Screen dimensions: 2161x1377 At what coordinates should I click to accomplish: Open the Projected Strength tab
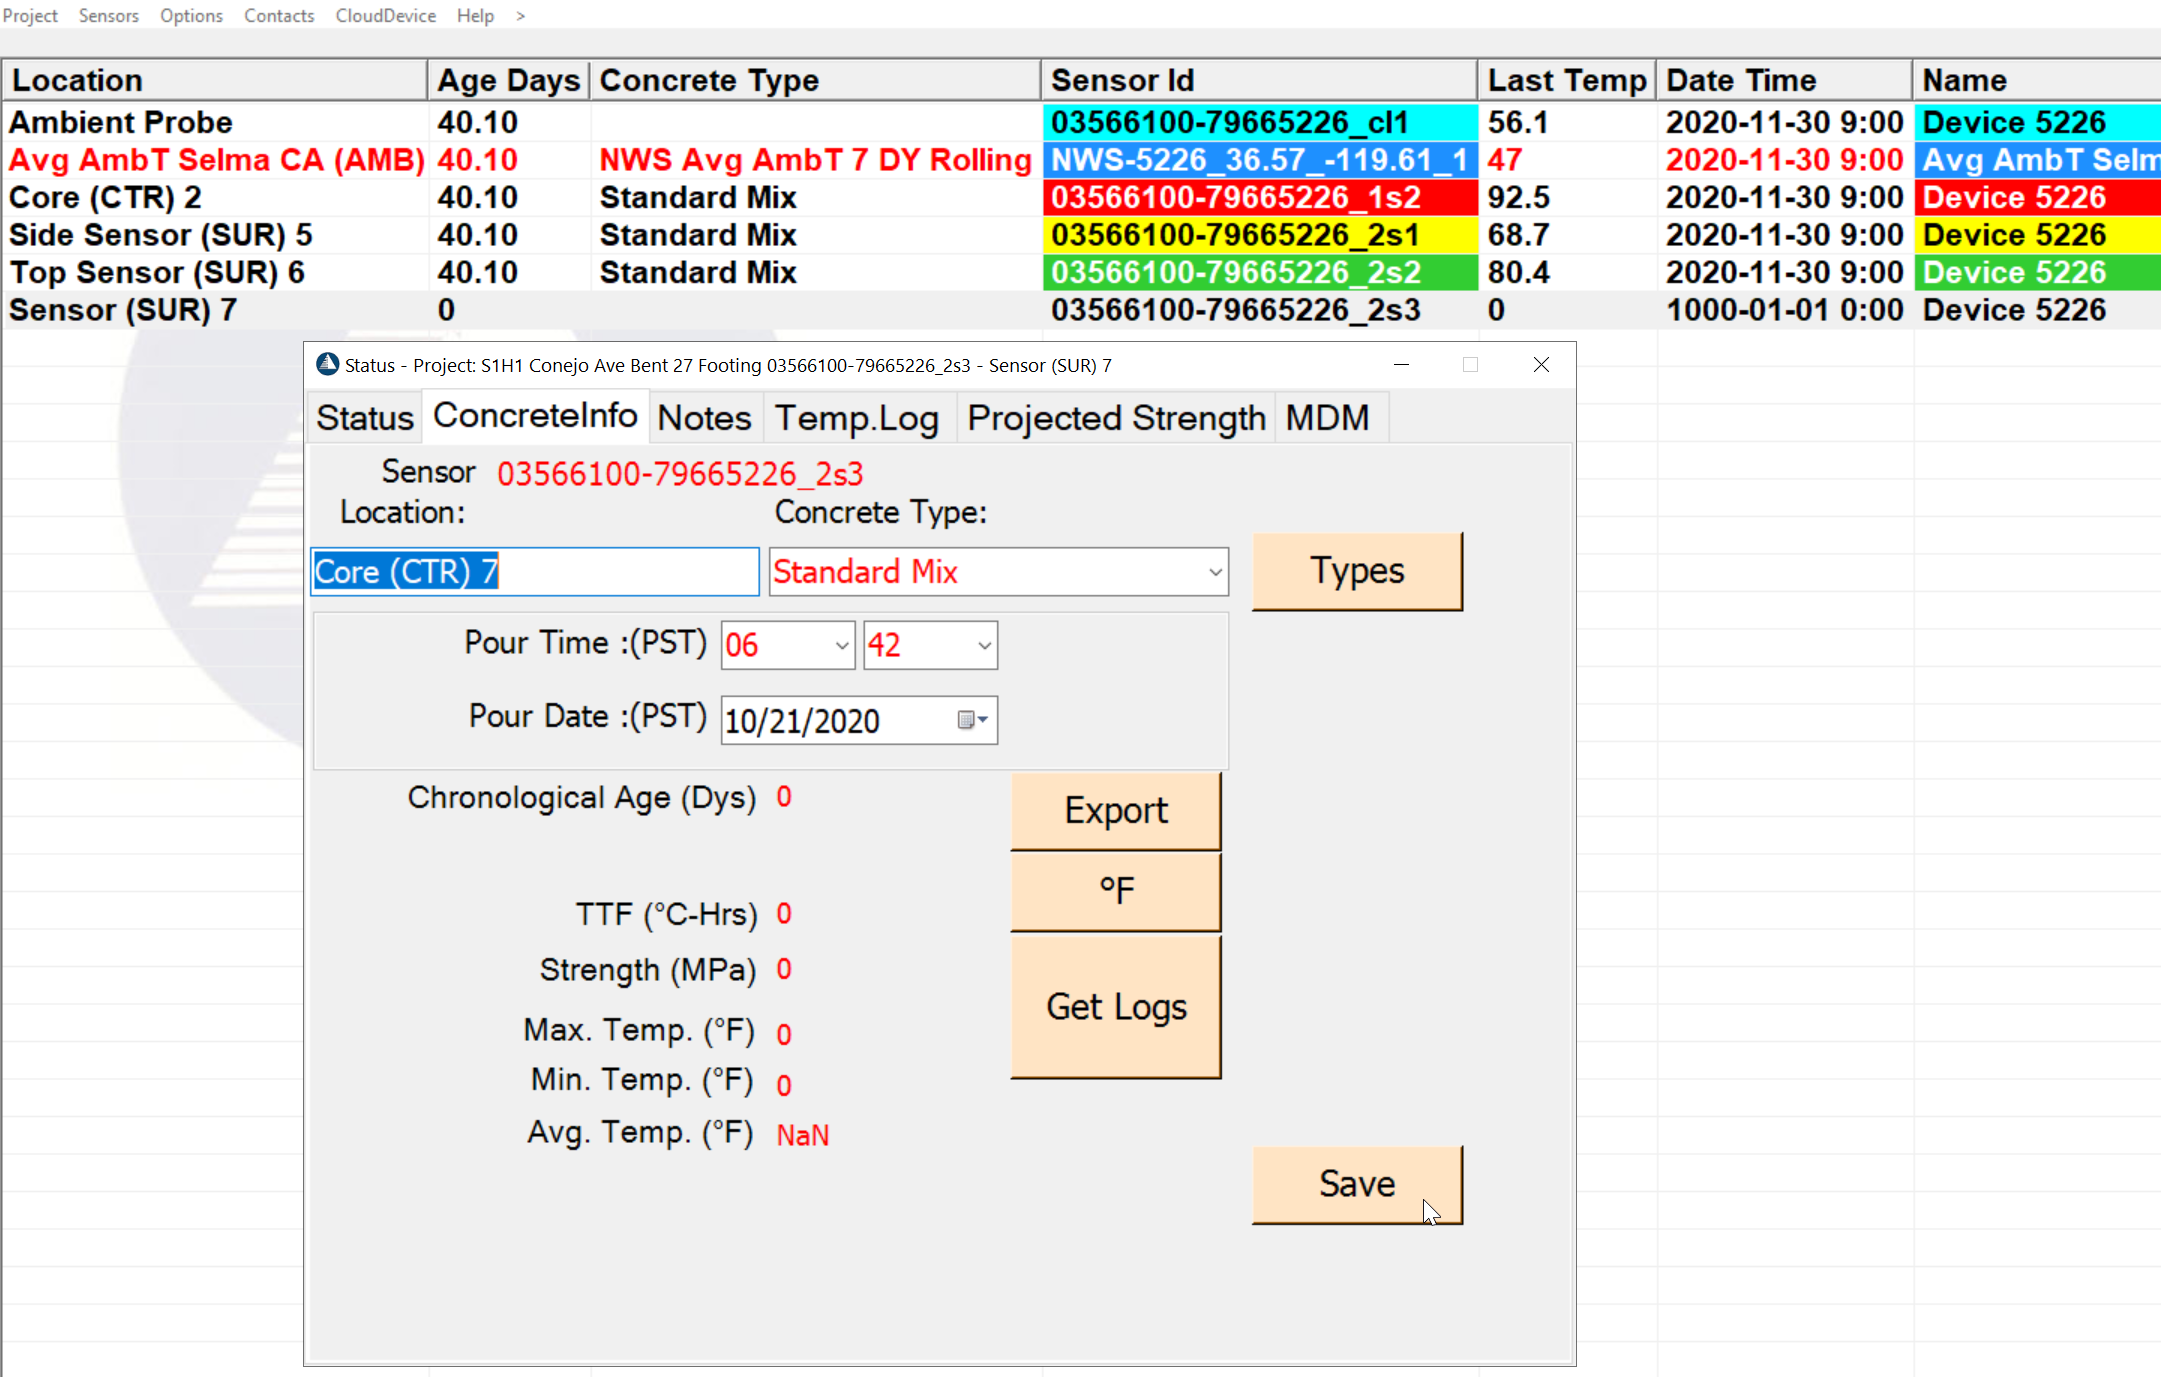[1116, 418]
